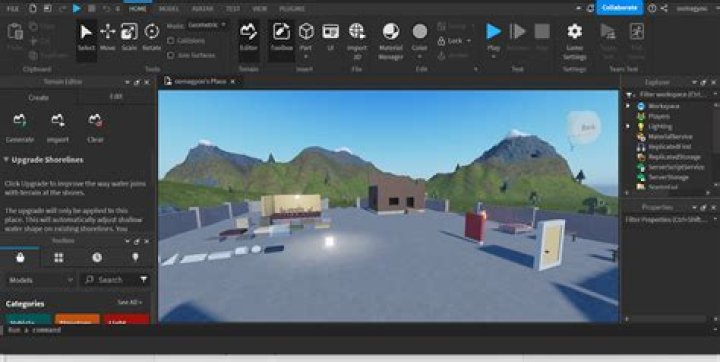This screenshot has width=720, height=362.
Task: Switch to the PLUGINS ribbon tab
Action: click(x=292, y=9)
